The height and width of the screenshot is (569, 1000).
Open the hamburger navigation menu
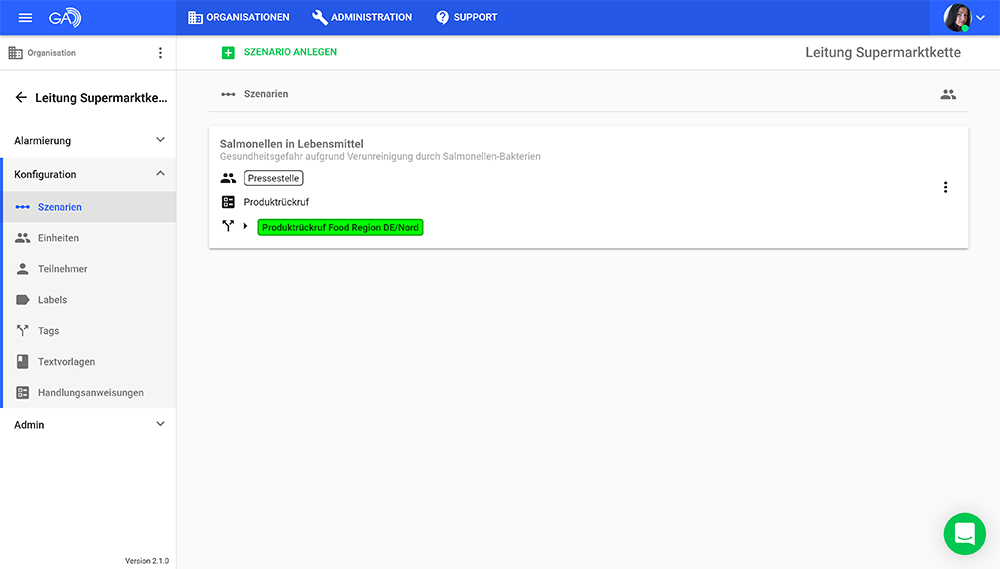[25, 18]
